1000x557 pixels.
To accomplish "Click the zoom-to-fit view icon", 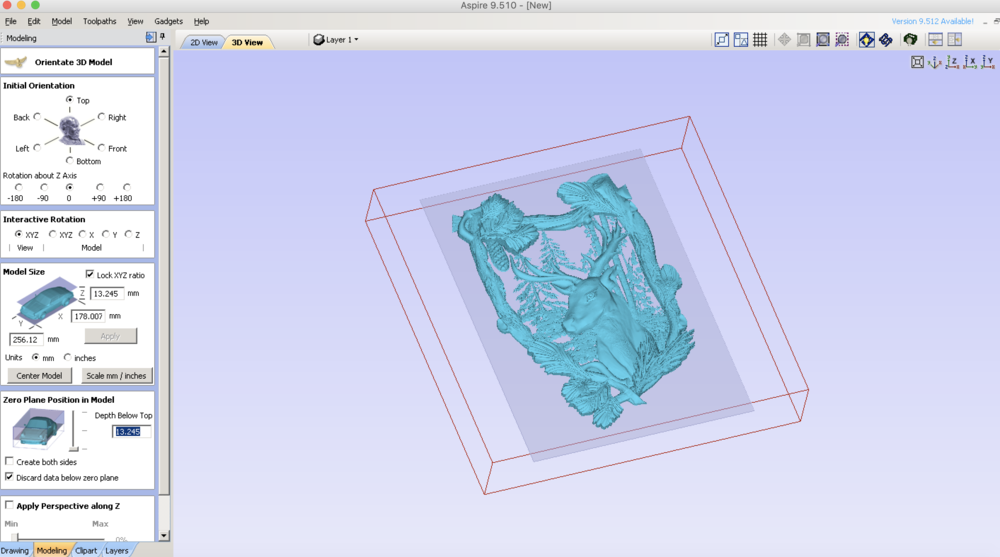I will pos(918,62).
